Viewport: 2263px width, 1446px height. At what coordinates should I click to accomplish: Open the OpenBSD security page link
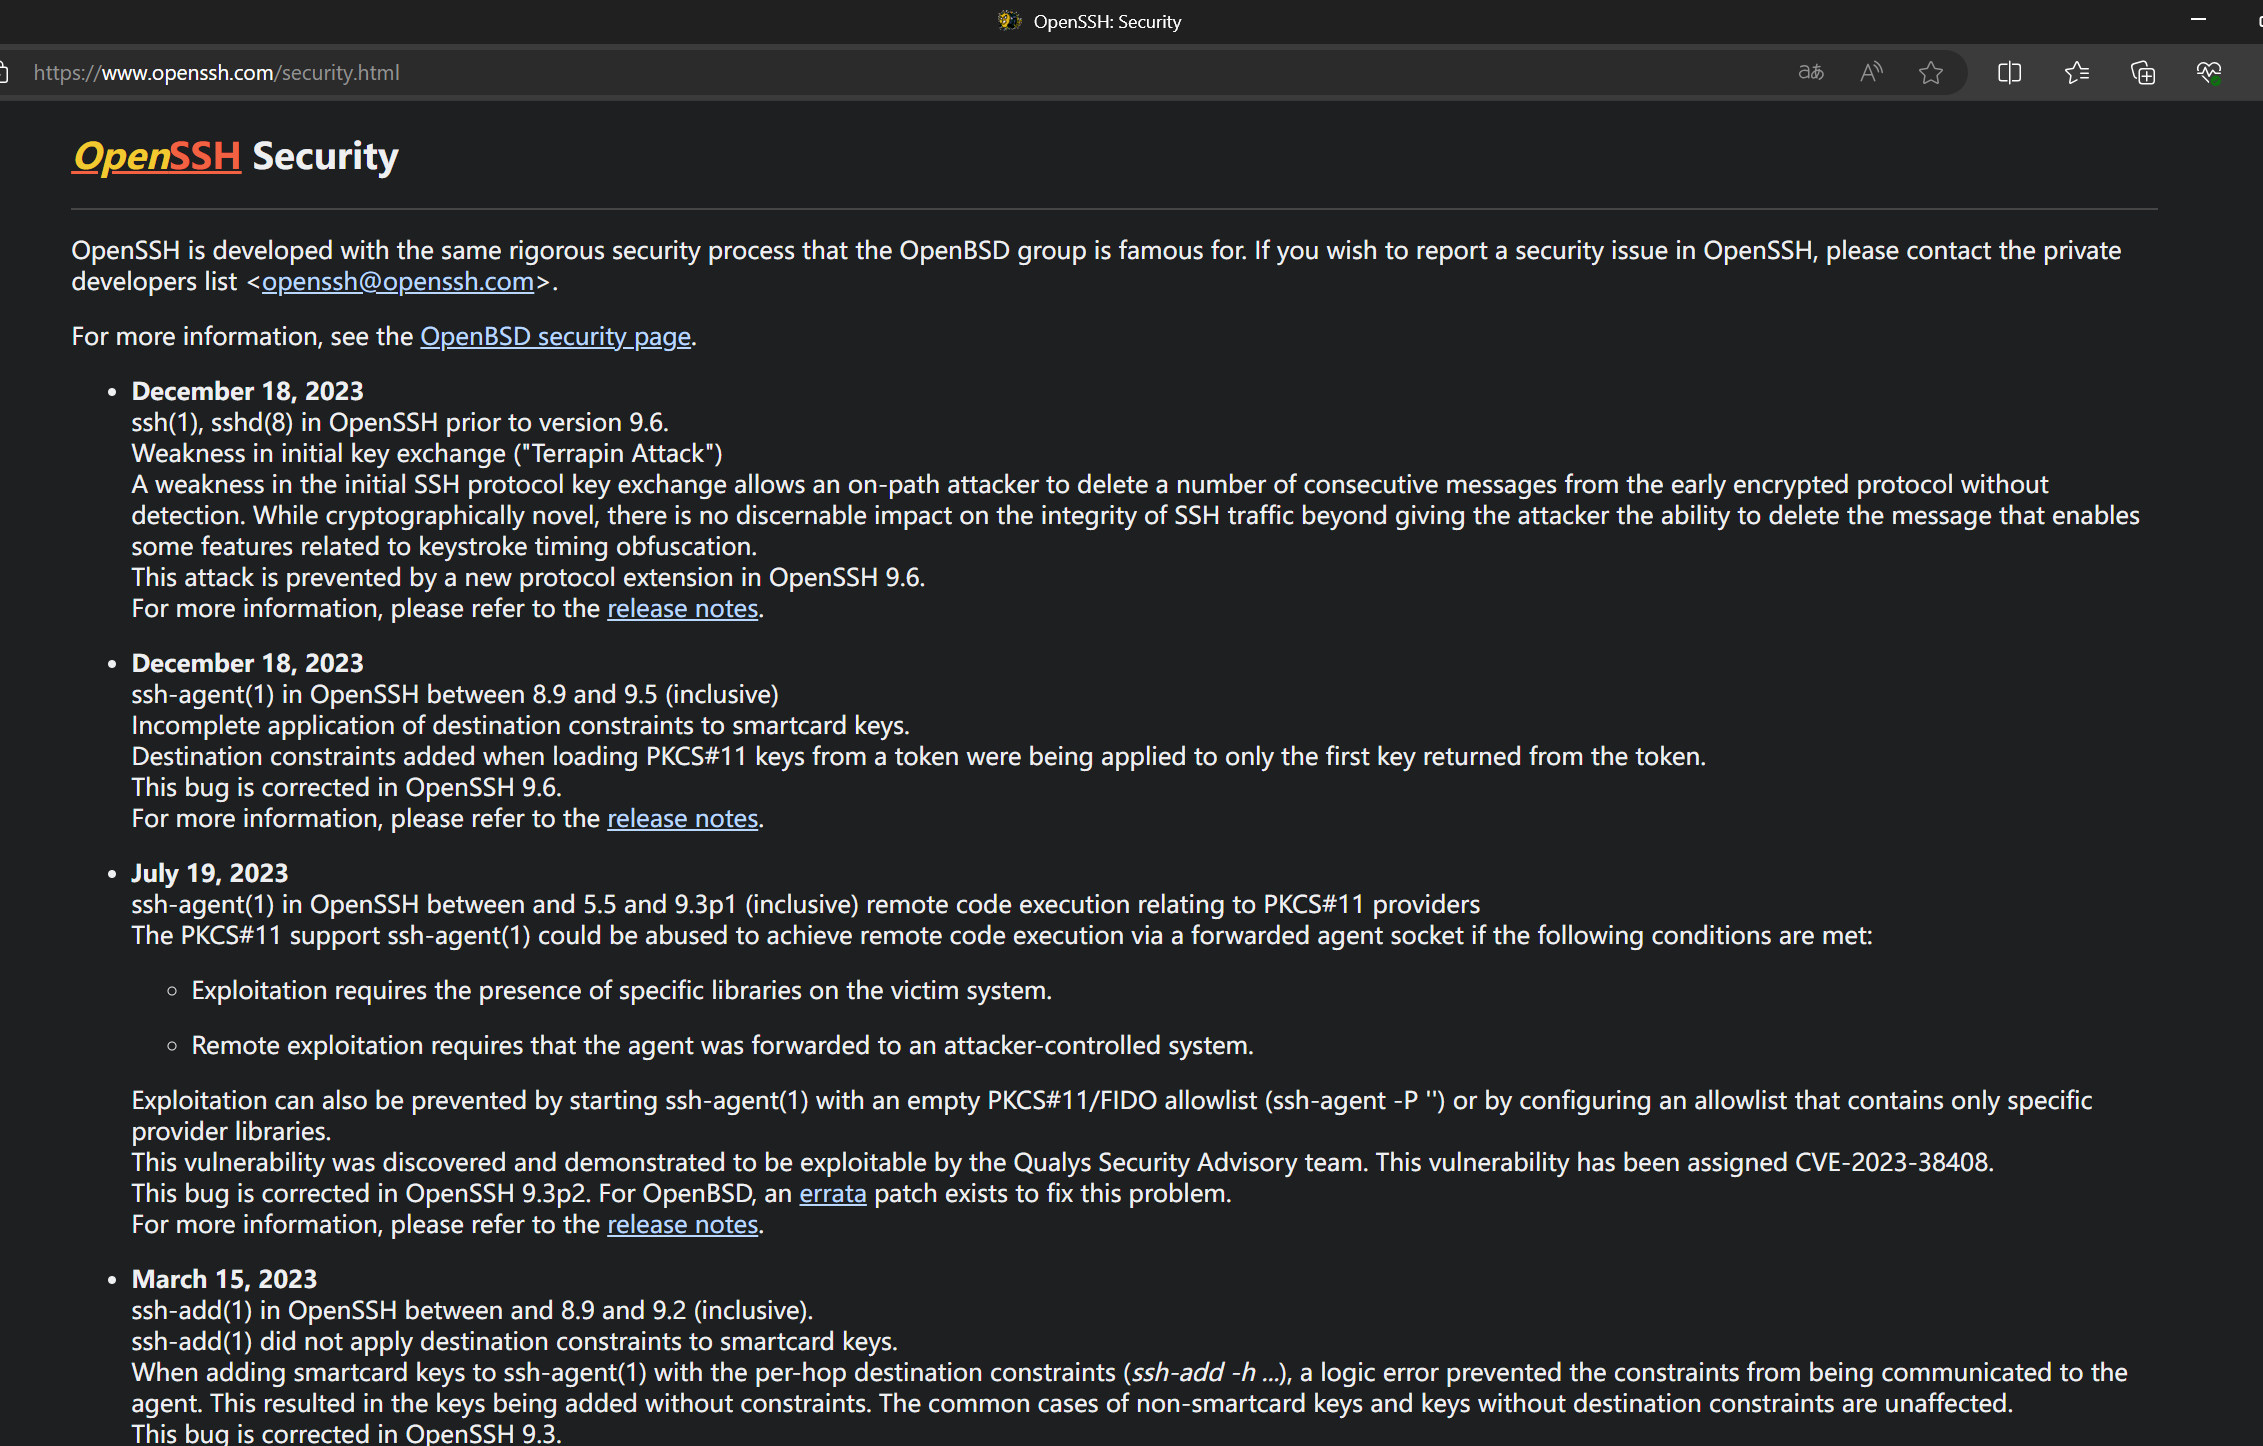555,336
